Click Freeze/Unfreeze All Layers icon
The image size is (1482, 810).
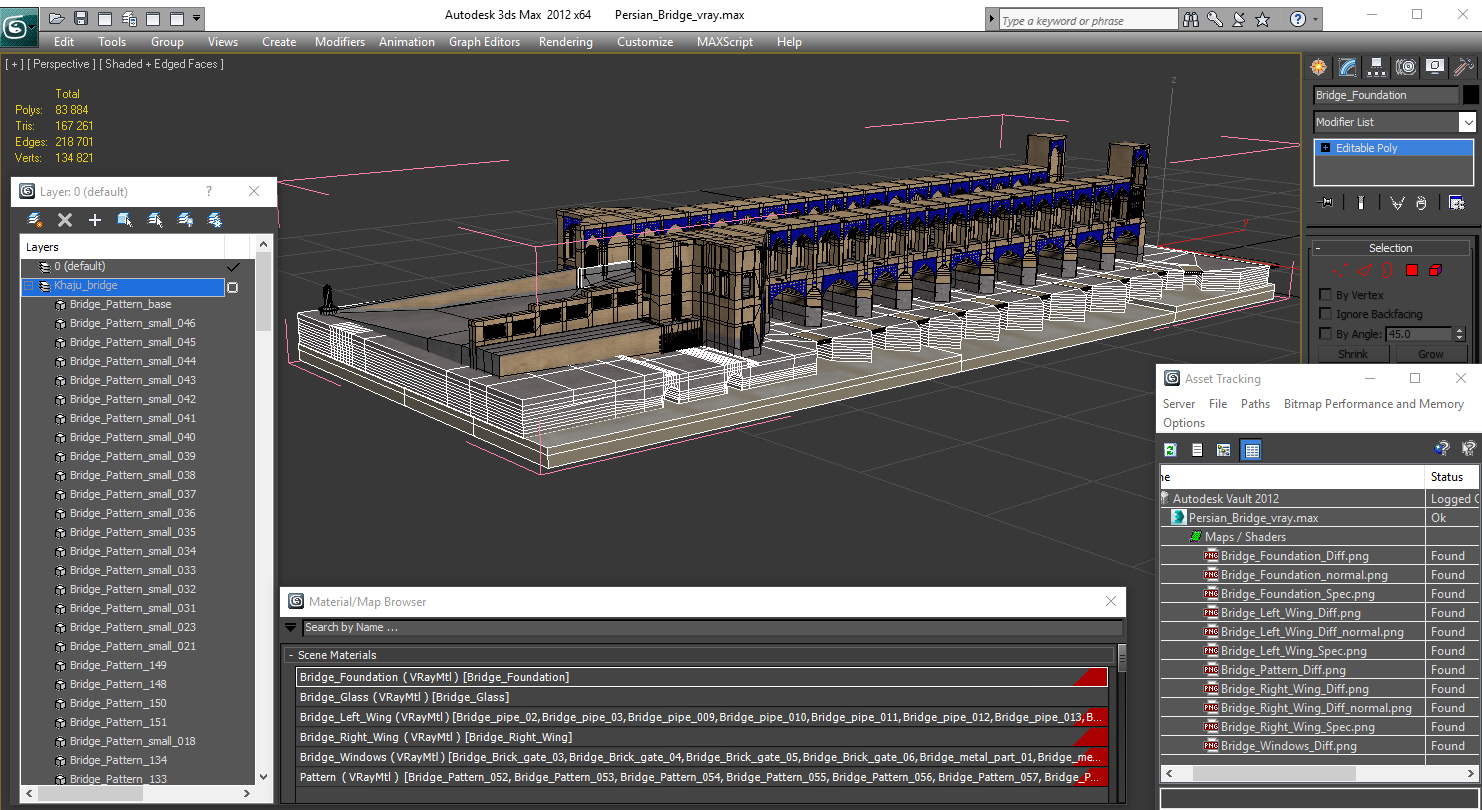click(x=215, y=220)
